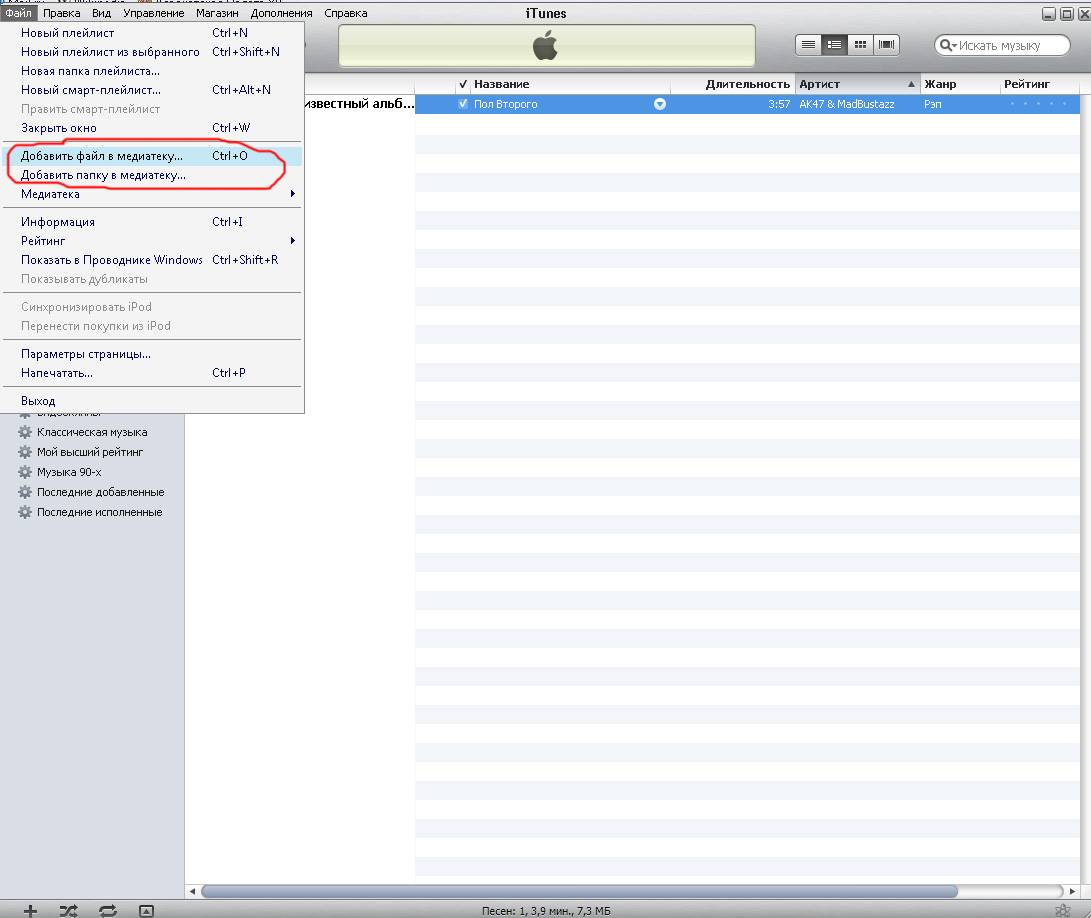Choose Новая папка плейлиста
Image resolution: width=1091 pixels, height=918 pixels.
coord(152,71)
